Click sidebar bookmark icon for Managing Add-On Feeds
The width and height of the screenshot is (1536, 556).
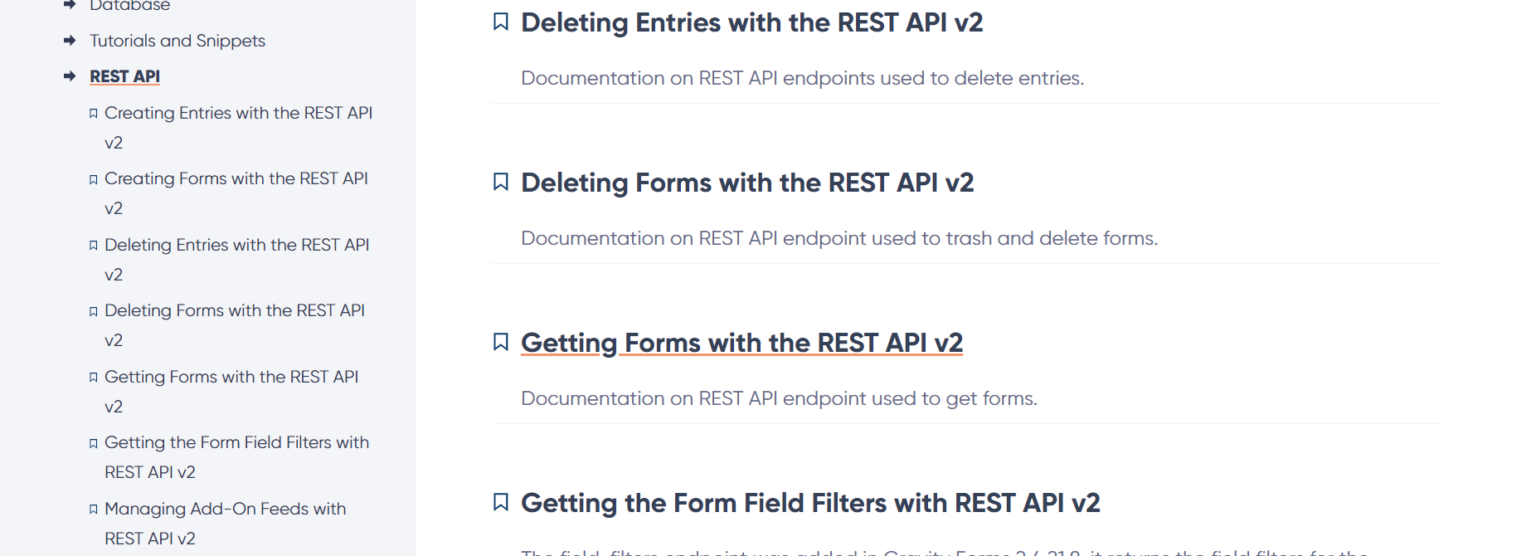94,510
